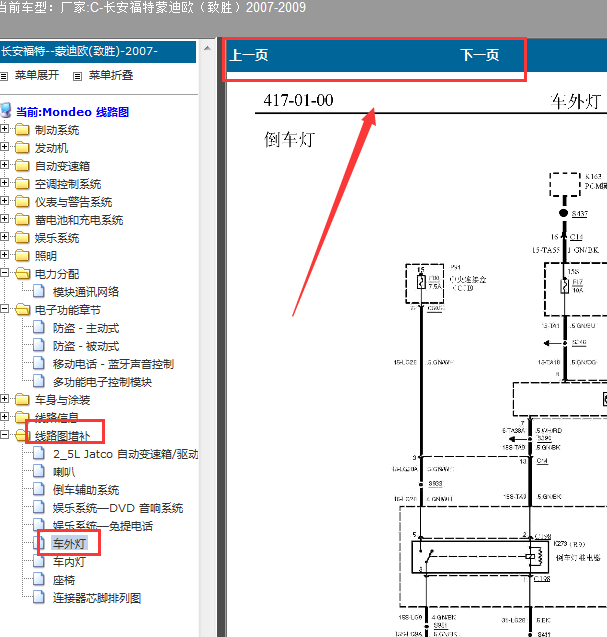
Task: Click the 发动机 folder icon
Action: (x=22, y=147)
